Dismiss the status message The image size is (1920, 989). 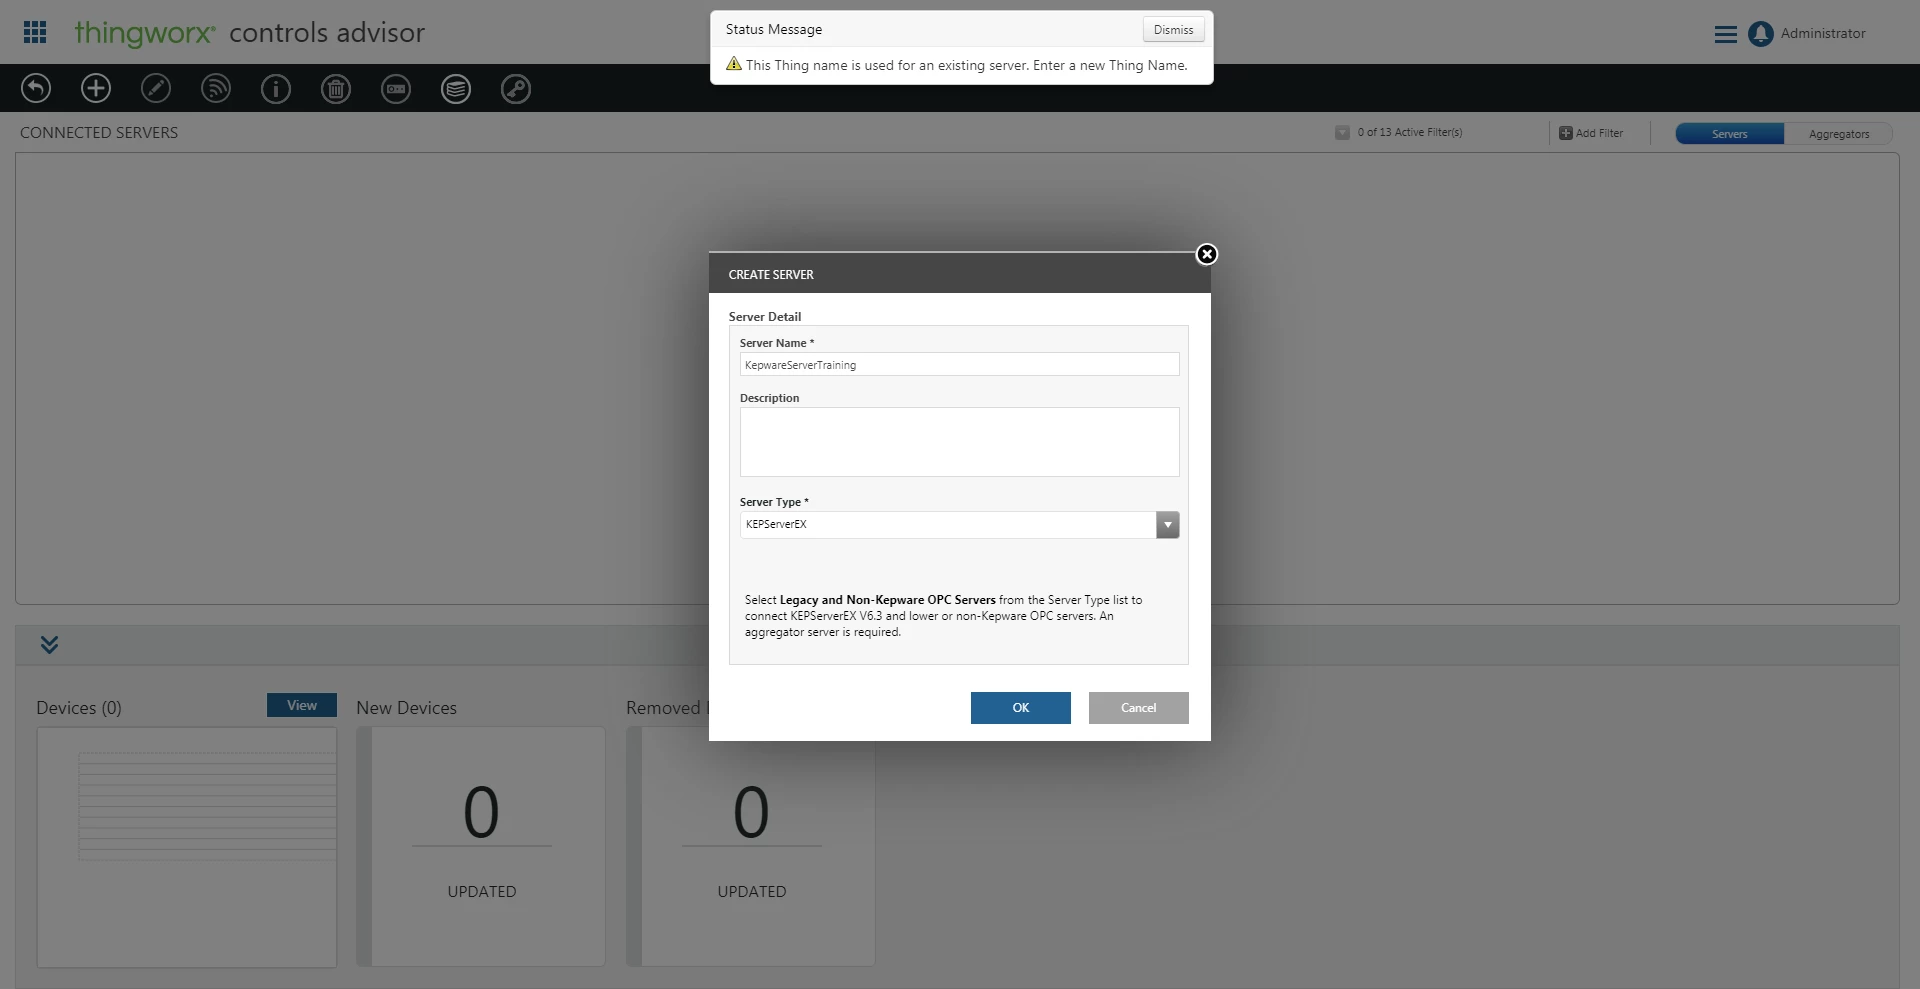1173,30
